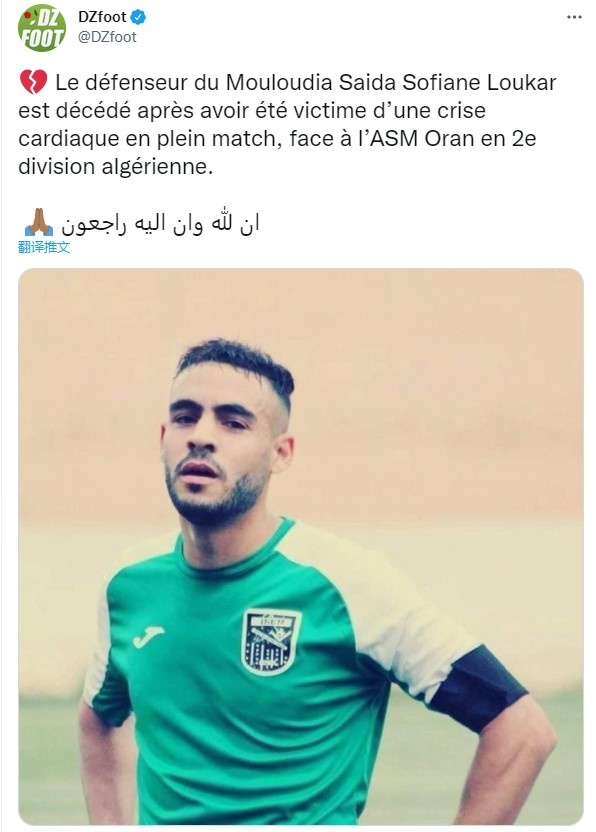
Task: Open the DZfoot profile avatar logo
Action: [42, 28]
